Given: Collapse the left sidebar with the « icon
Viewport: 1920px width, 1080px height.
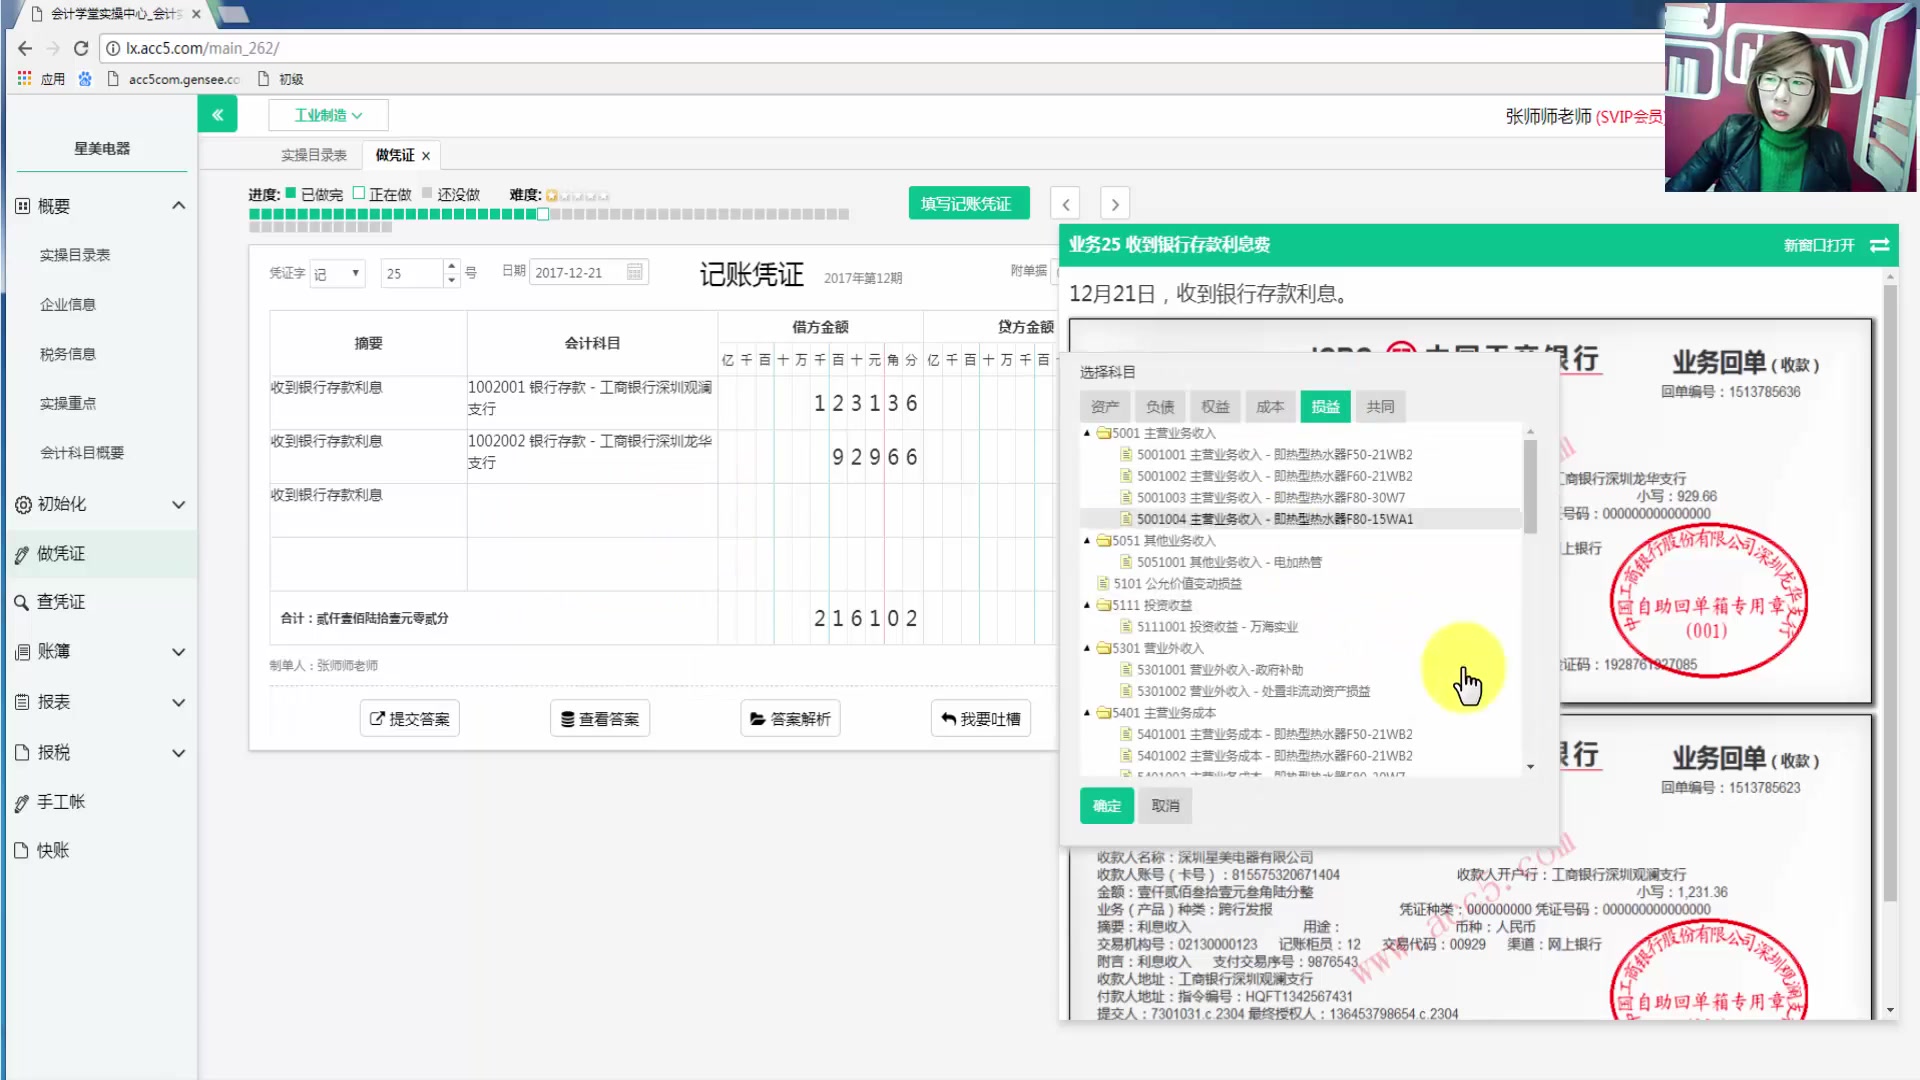Looking at the screenshot, I should point(218,114).
